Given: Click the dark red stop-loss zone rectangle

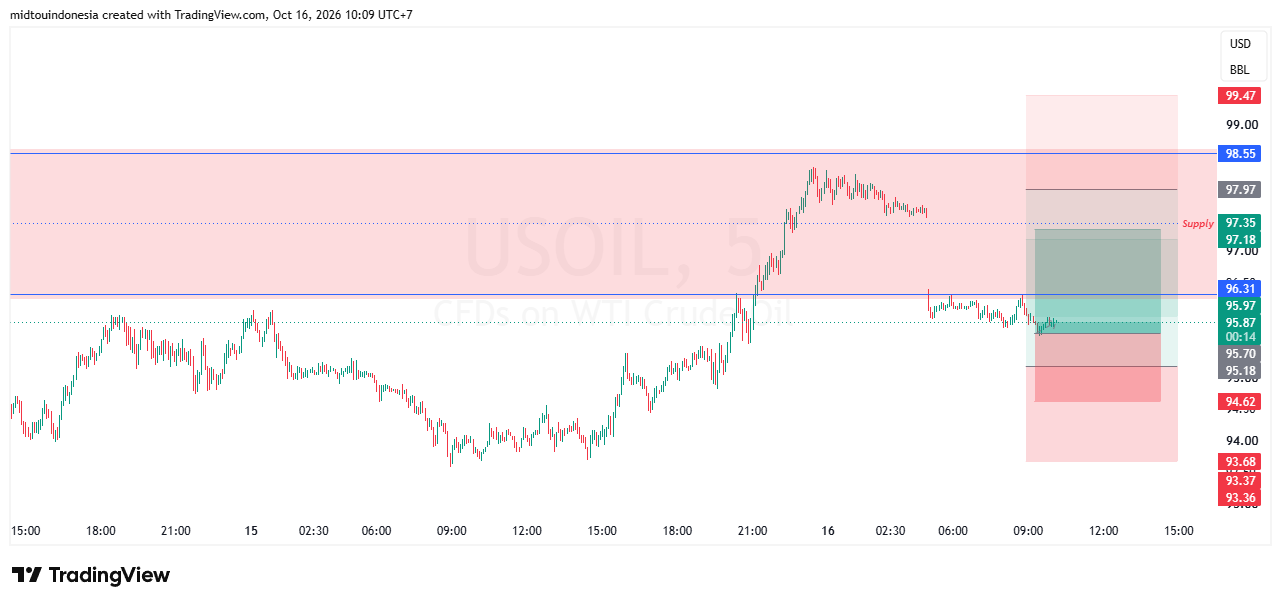Looking at the screenshot, I should click(x=1097, y=368).
